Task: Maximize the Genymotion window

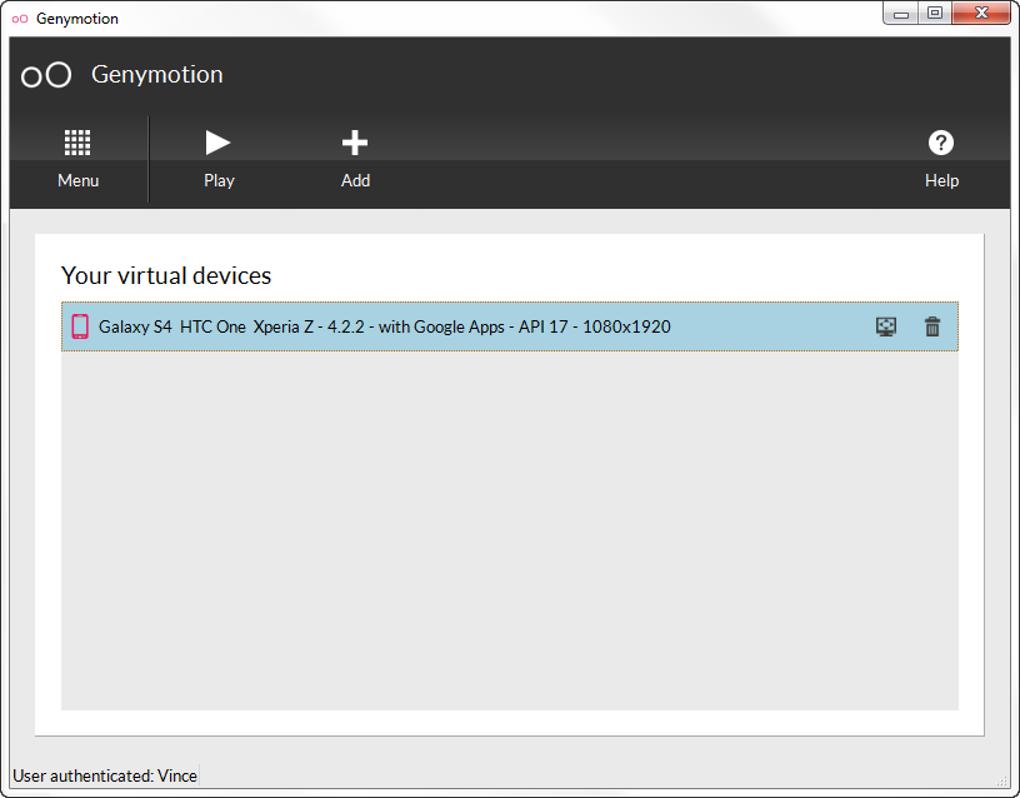Action: tap(935, 14)
